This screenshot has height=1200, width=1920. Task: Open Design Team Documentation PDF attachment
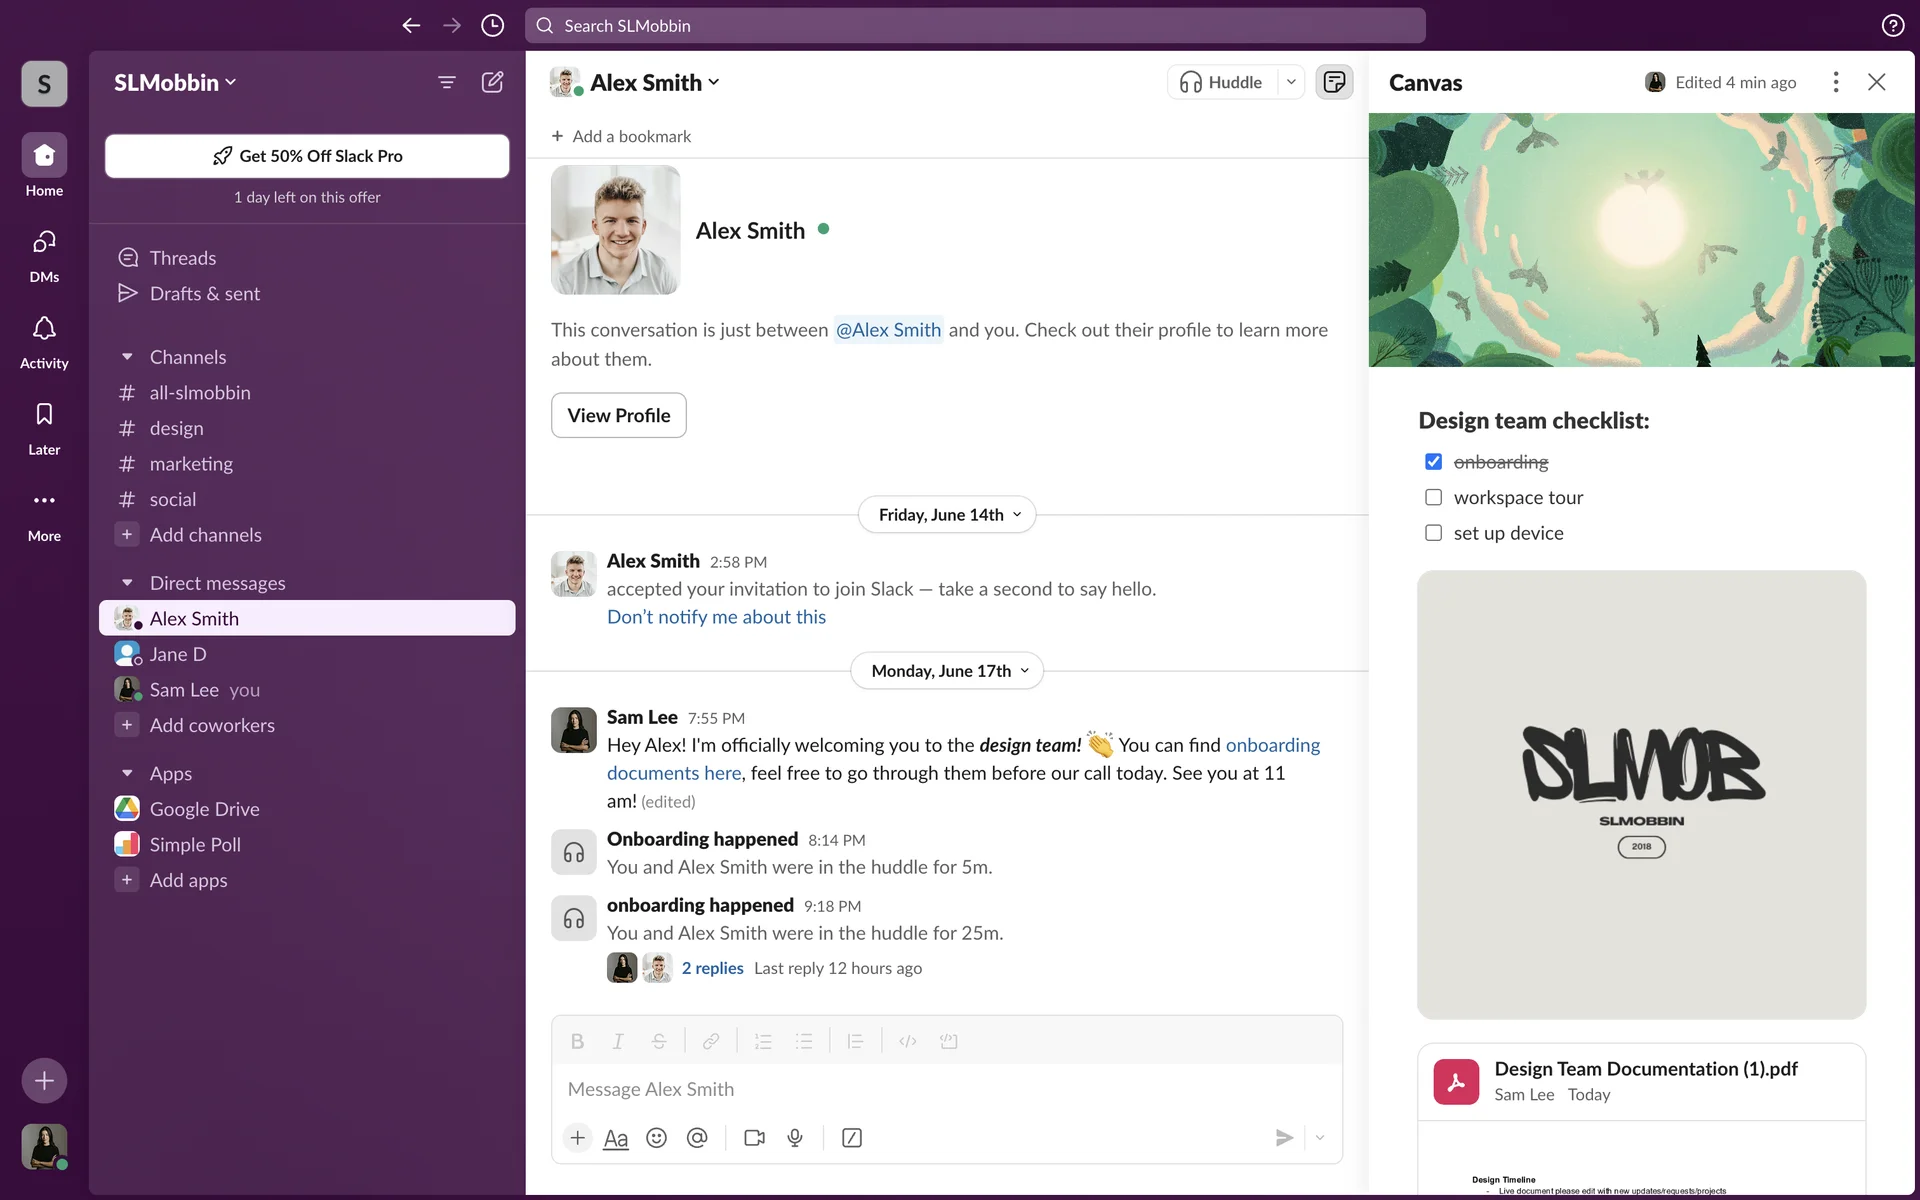(1645, 1069)
